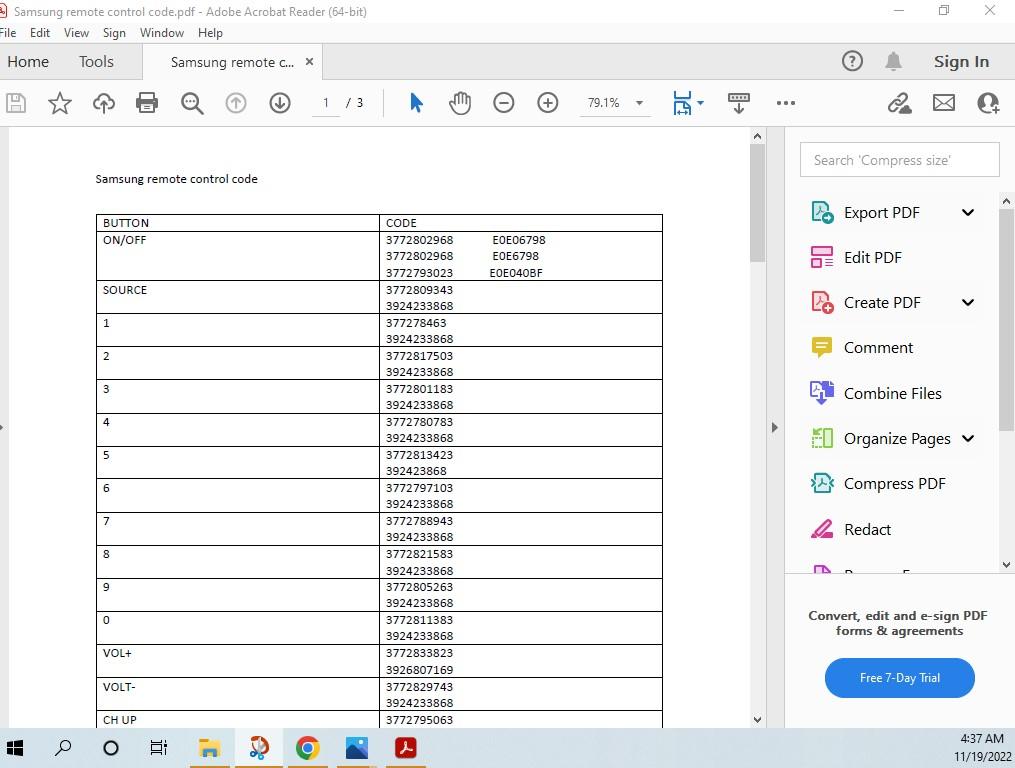Expand page display options dropdown arrow
The height and width of the screenshot is (768, 1015).
pyautogui.click(x=700, y=103)
